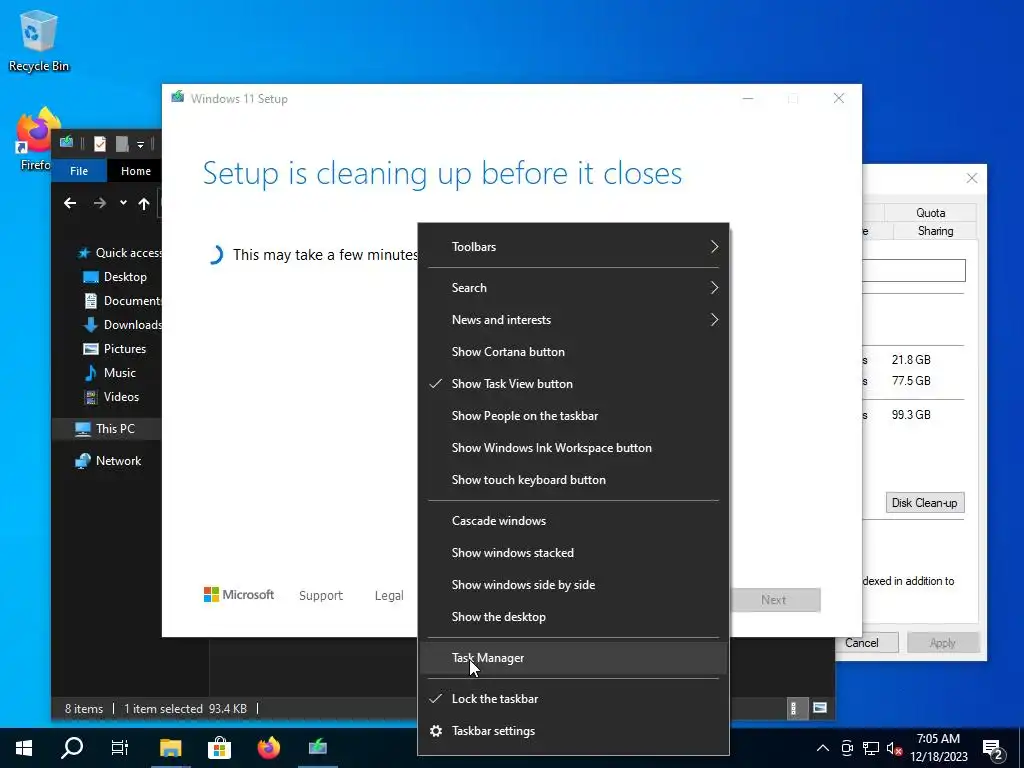
Task: Expand the Toolbars submenu
Action: [573, 247]
